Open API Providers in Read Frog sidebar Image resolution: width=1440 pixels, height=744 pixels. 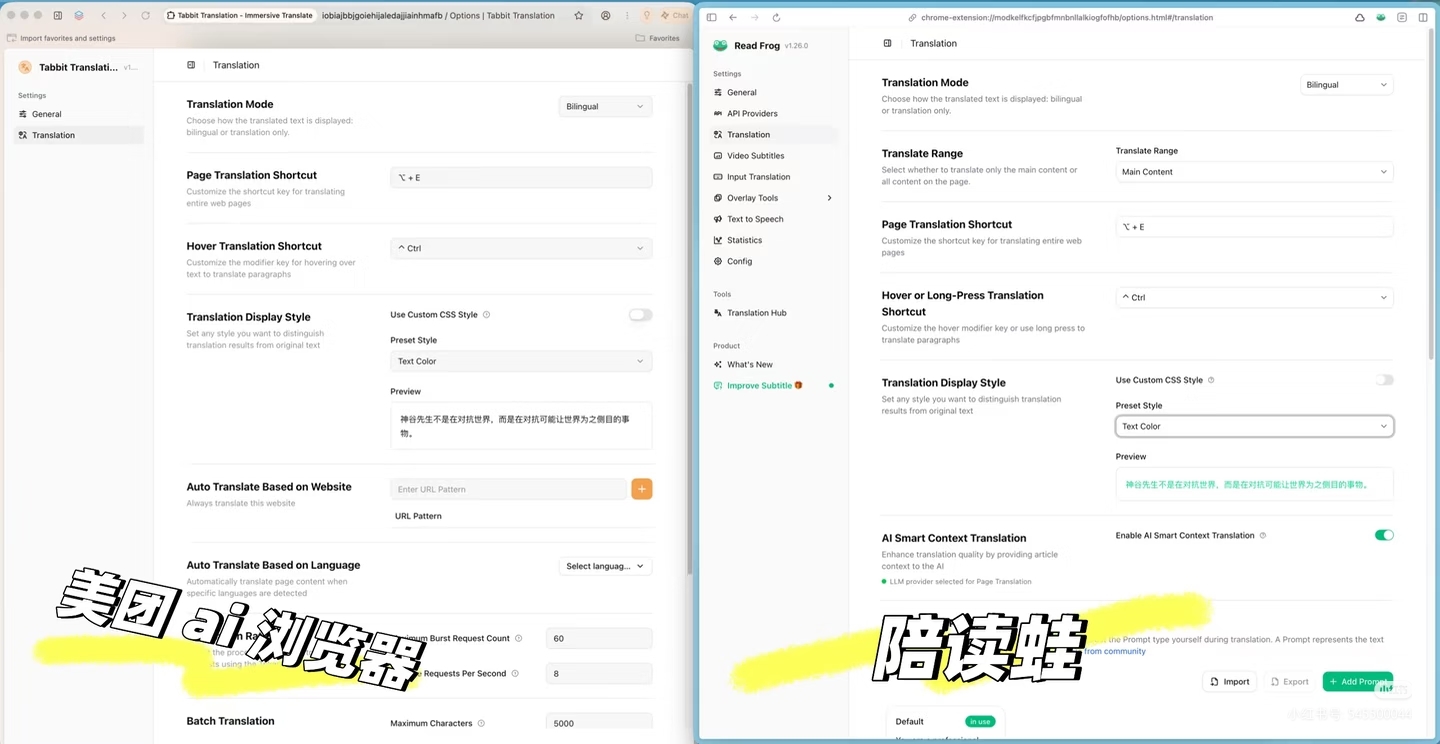752,114
